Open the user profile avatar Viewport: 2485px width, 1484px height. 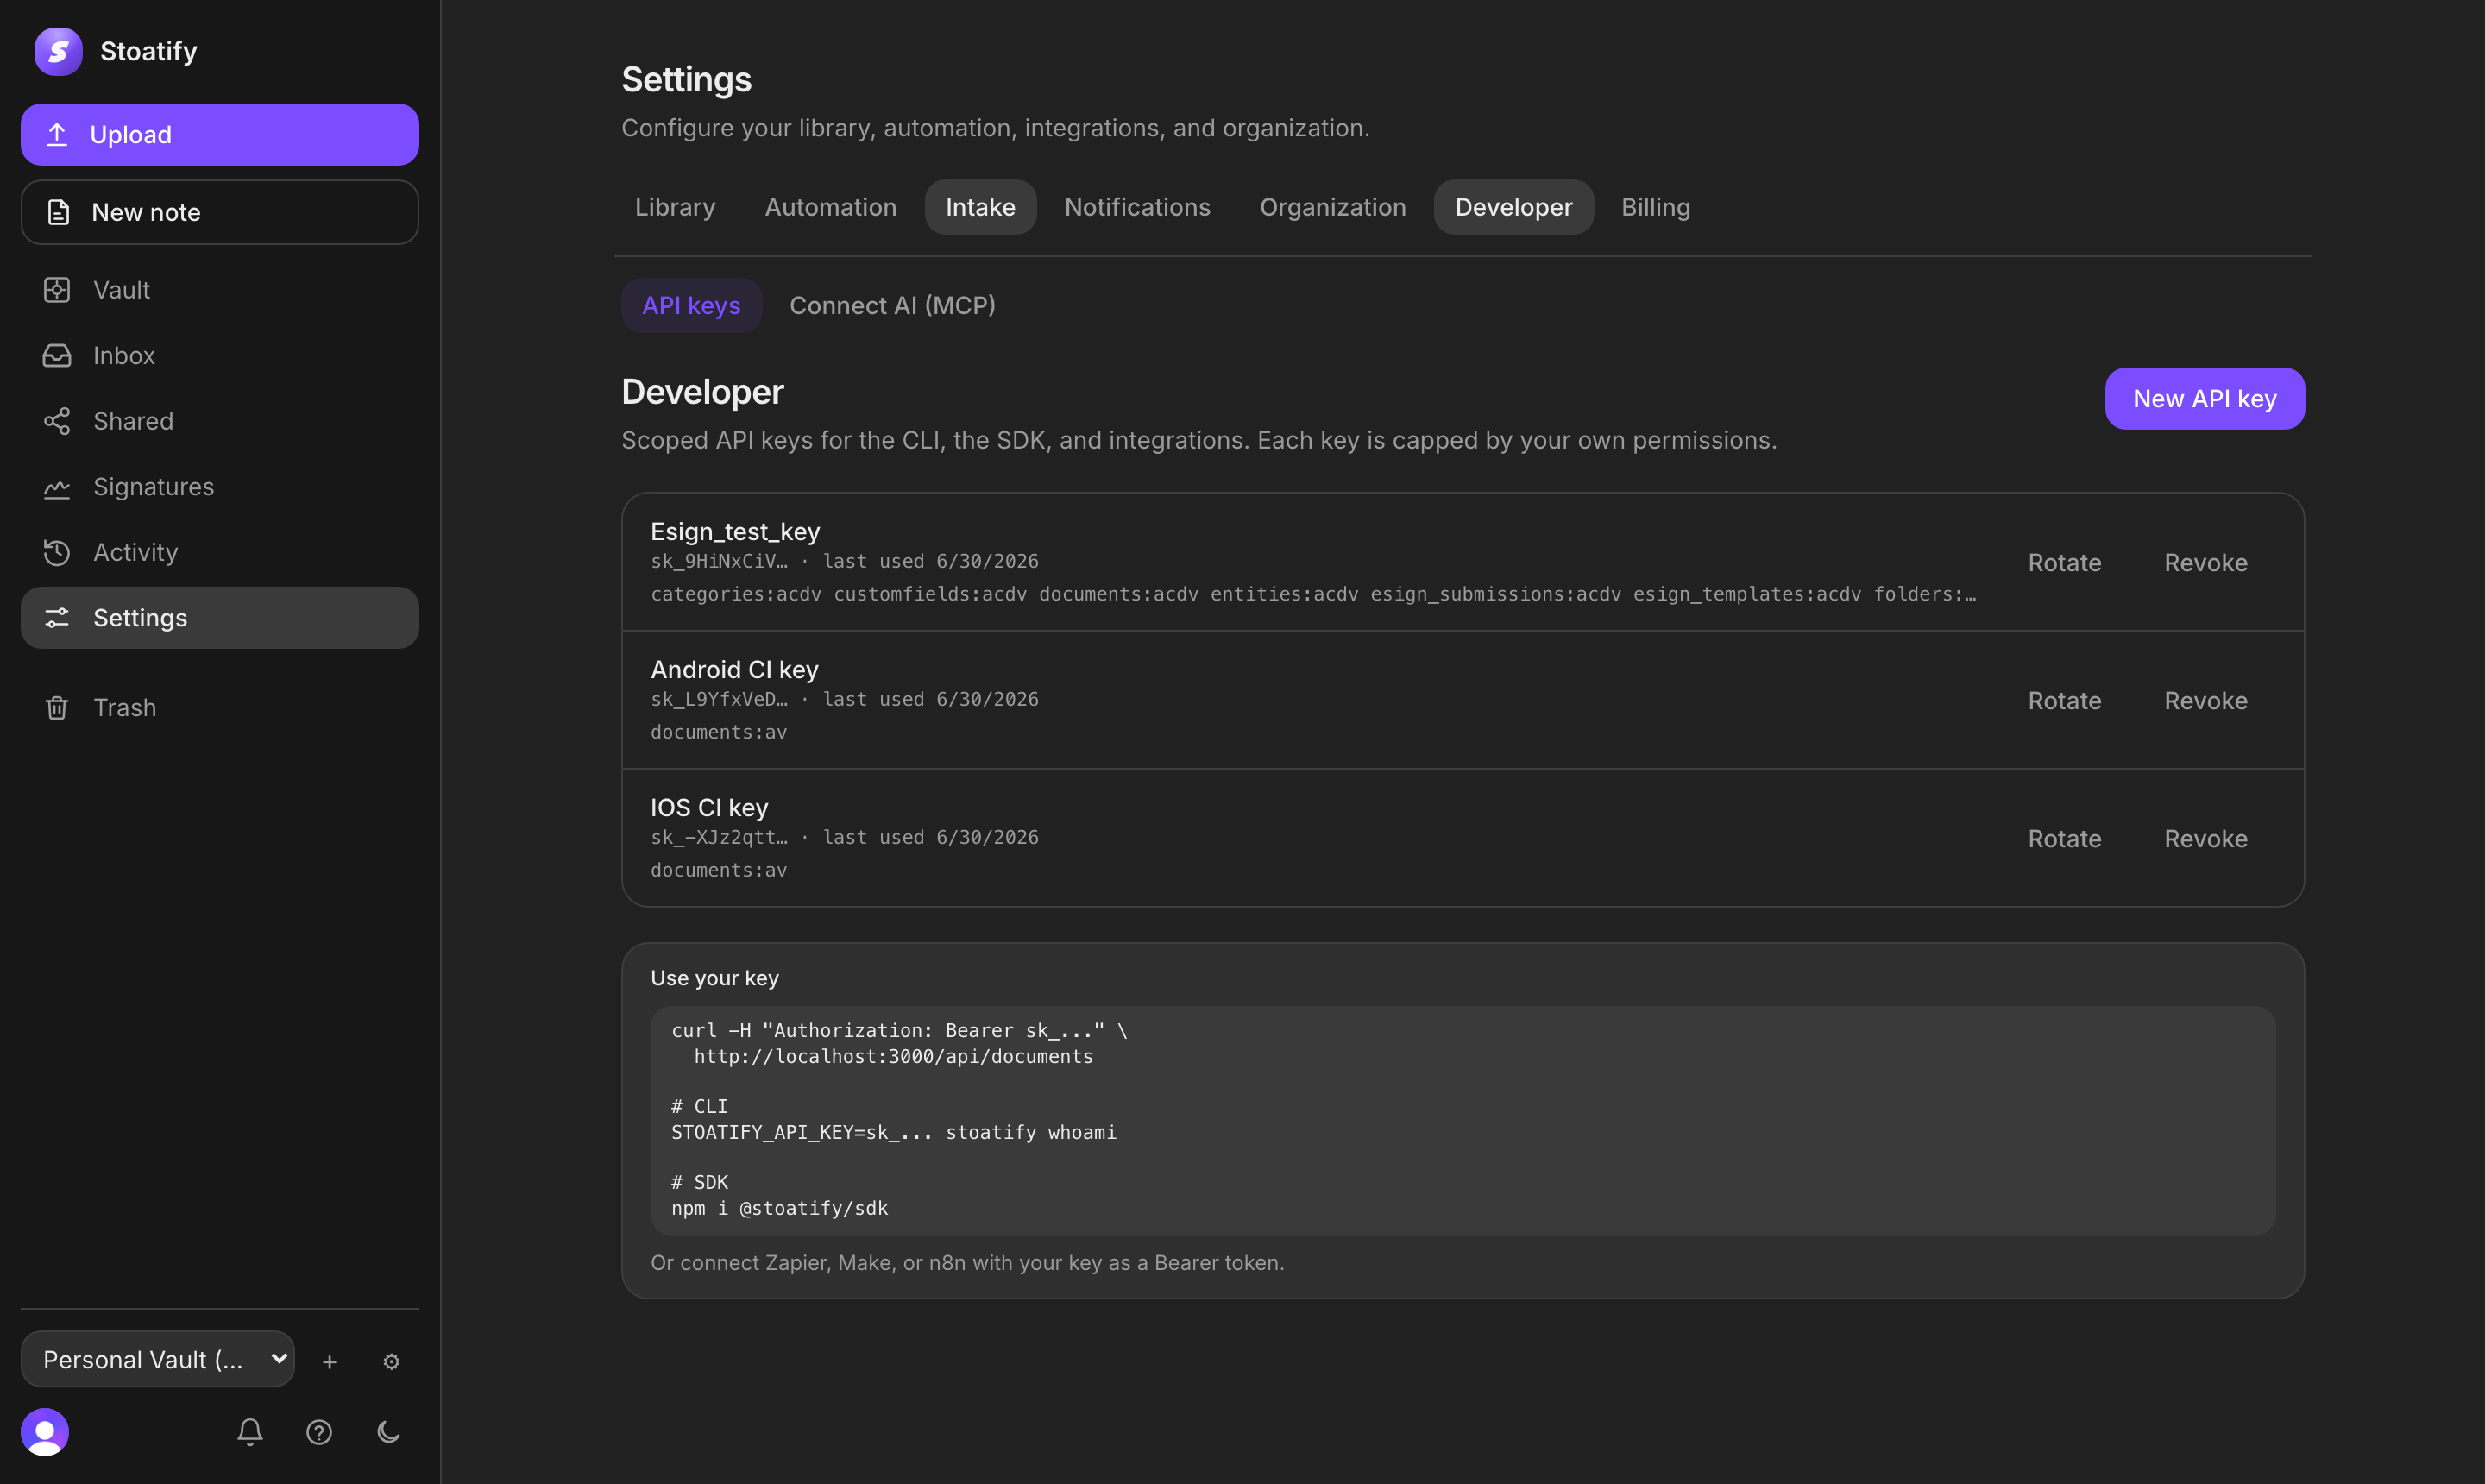tap(45, 1432)
